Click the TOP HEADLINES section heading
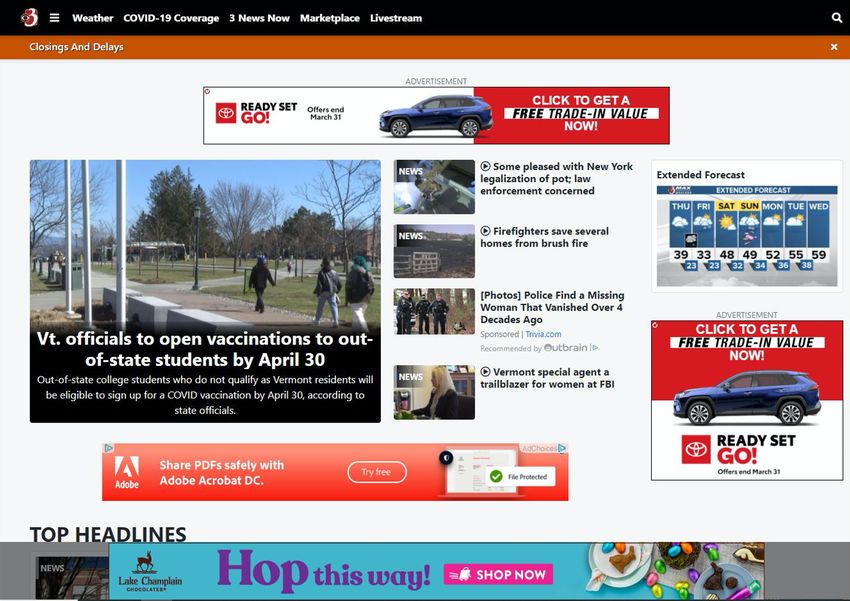Image resolution: width=850 pixels, height=601 pixels. click(108, 534)
